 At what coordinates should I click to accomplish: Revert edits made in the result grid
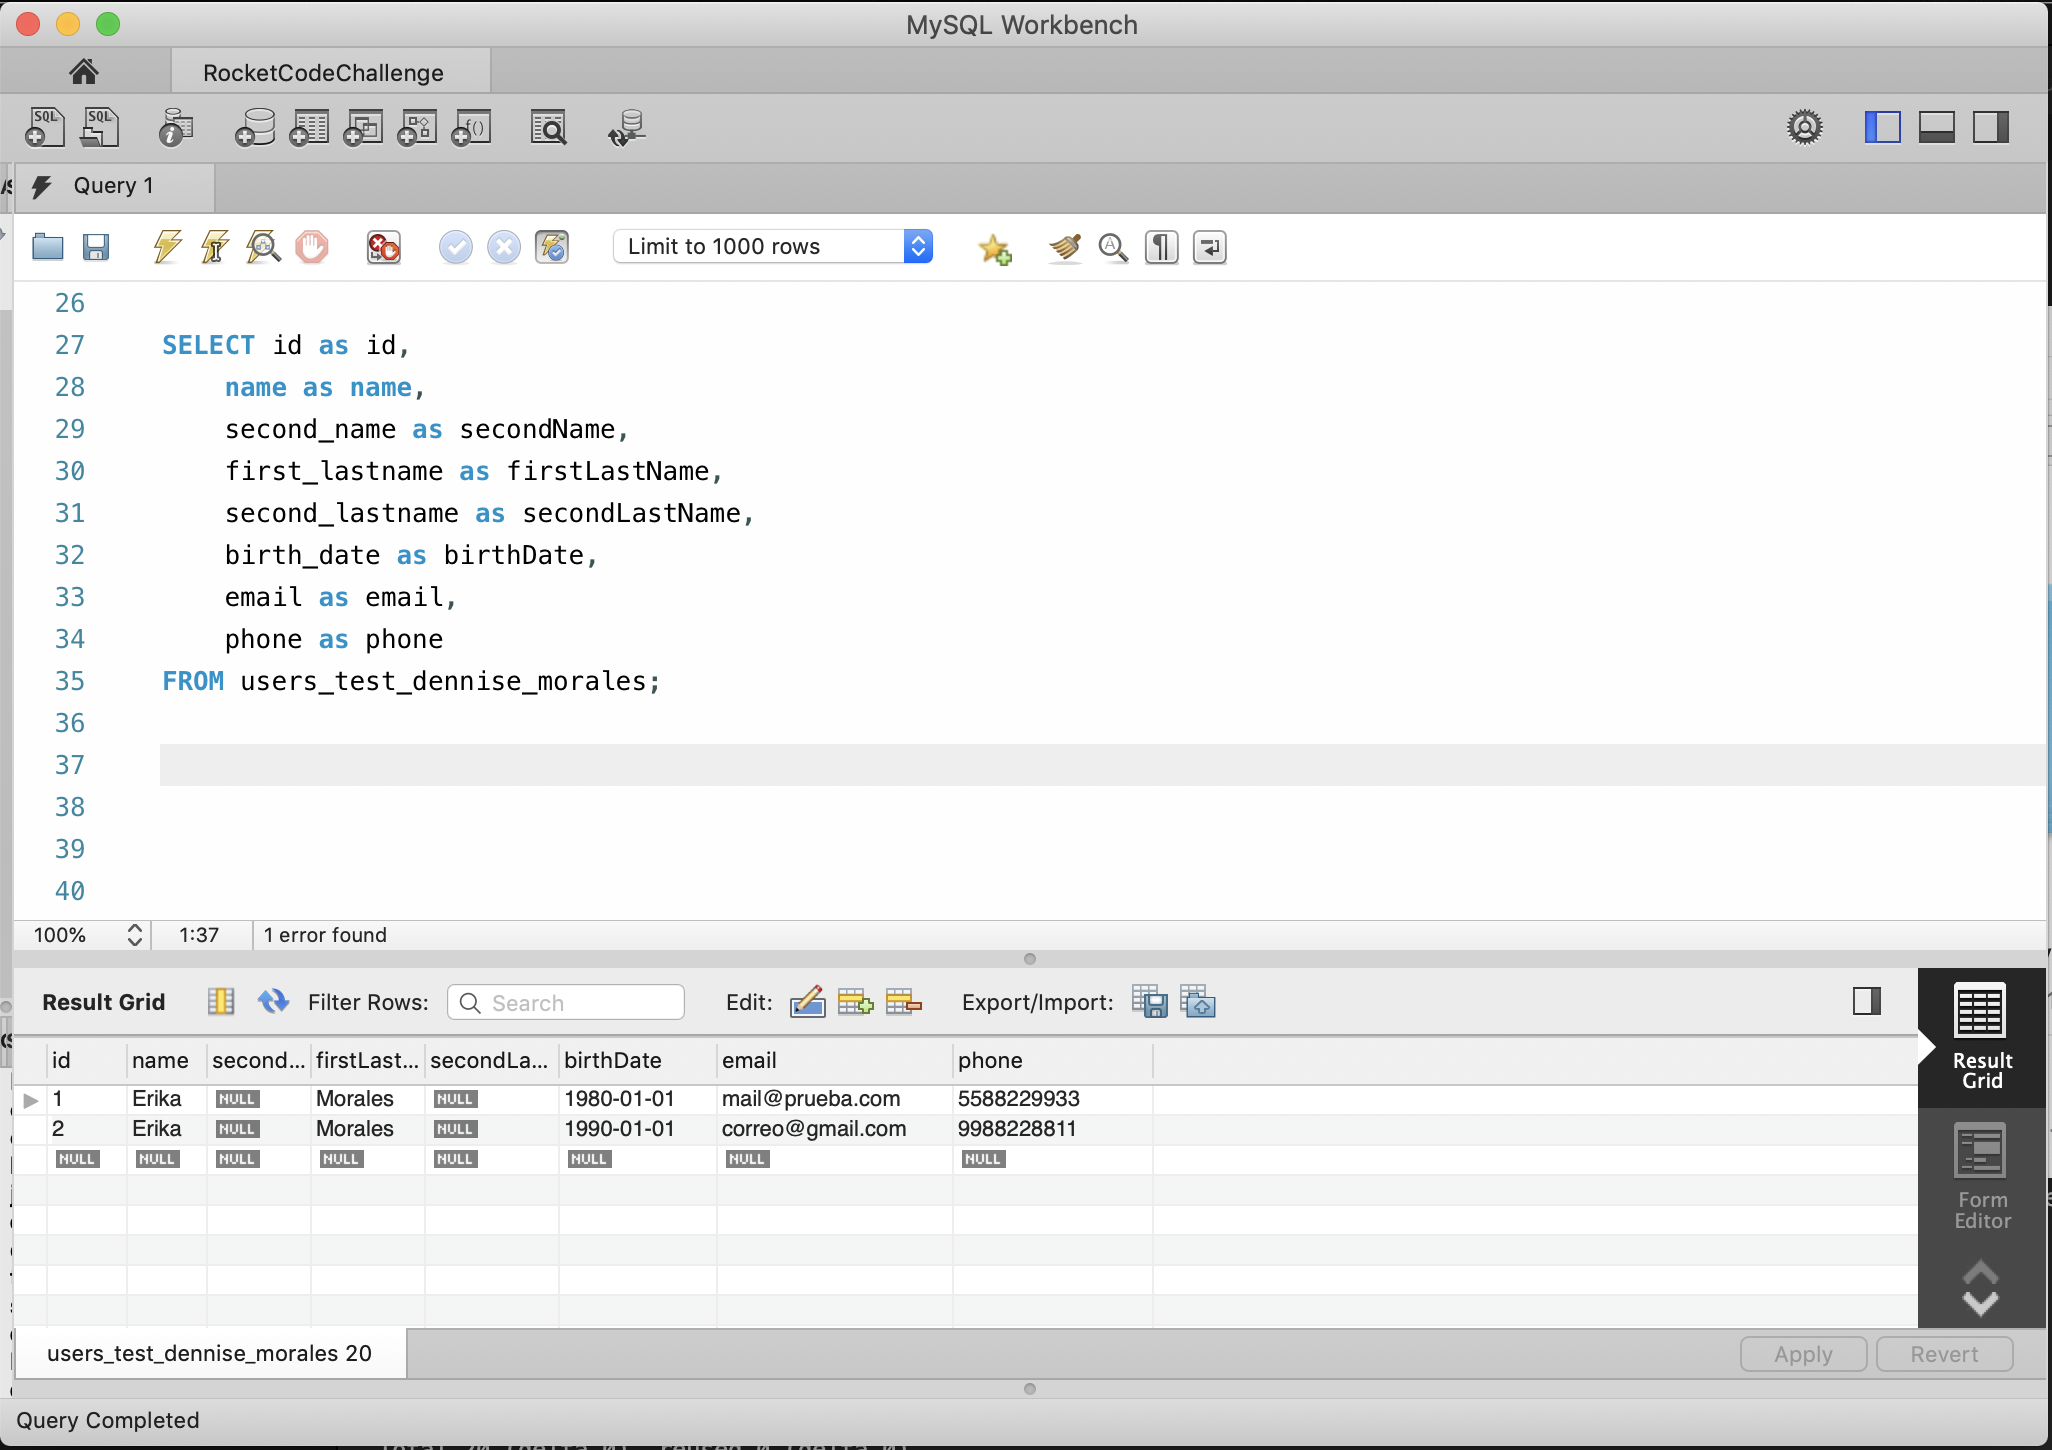coord(1942,1353)
